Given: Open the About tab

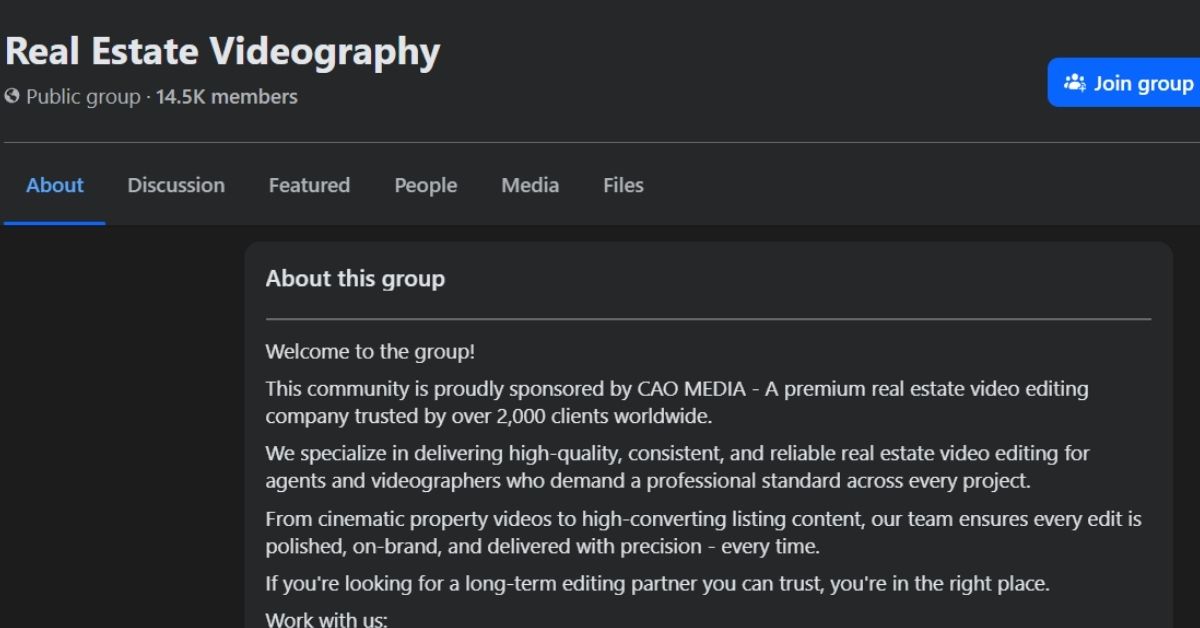Looking at the screenshot, I should coord(55,185).
